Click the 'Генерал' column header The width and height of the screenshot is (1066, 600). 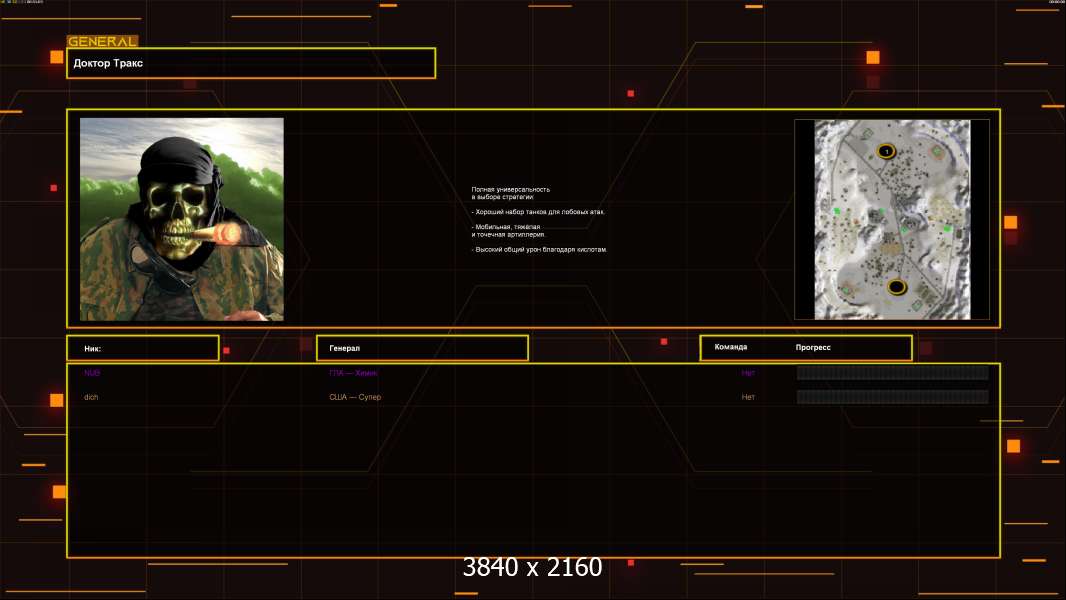pyautogui.click(x=422, y=348)
